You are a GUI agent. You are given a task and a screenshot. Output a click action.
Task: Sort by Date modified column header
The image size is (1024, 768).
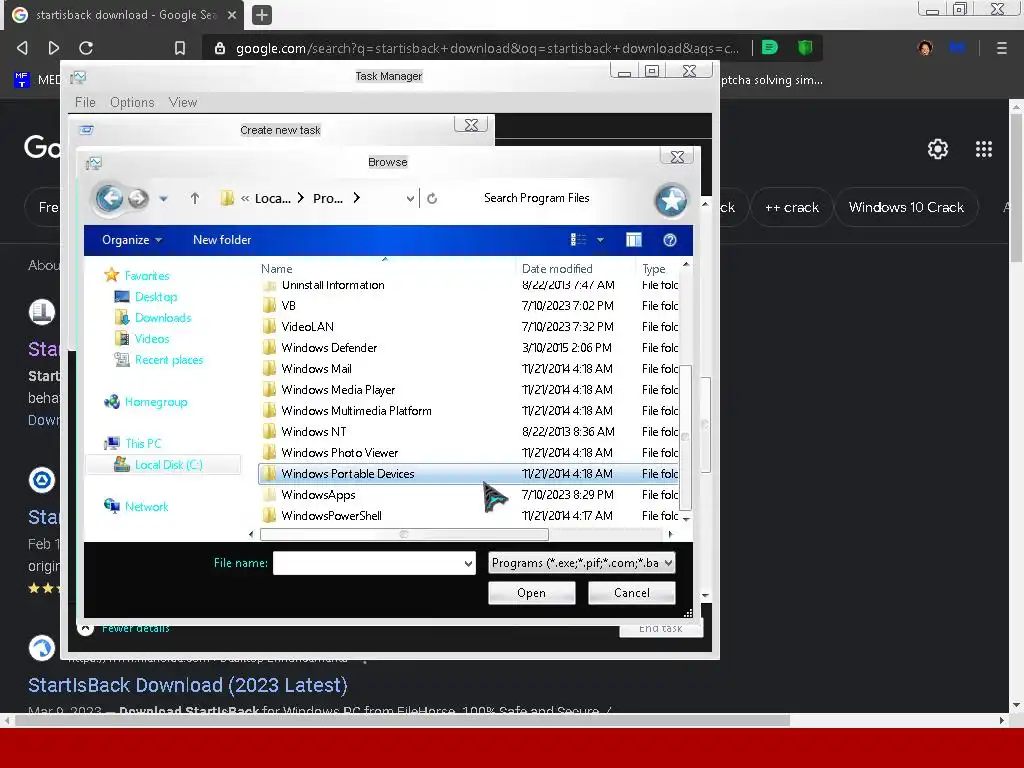click(575, 268)
